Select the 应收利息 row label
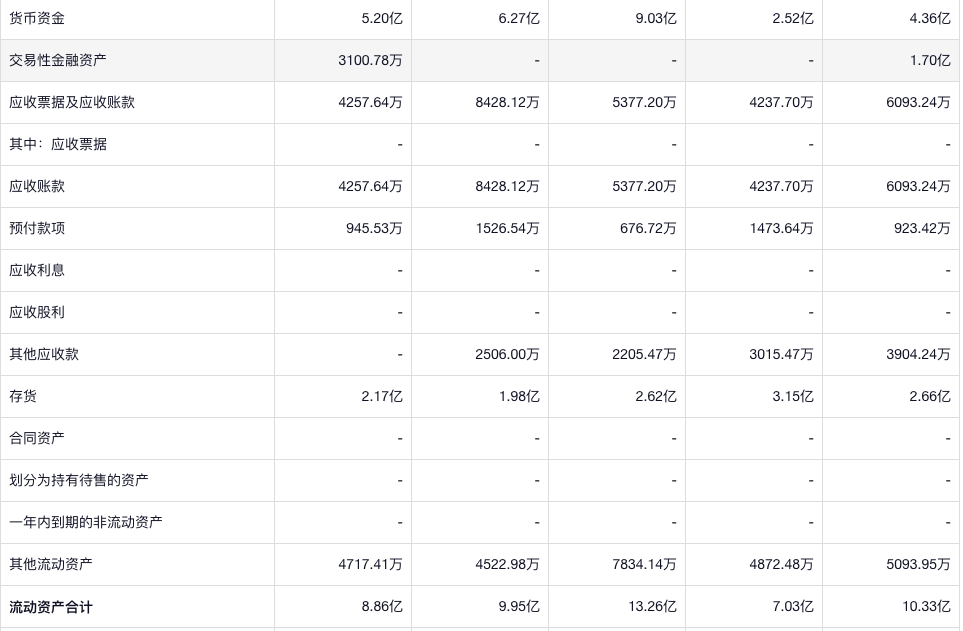 (x=37, y=270)
